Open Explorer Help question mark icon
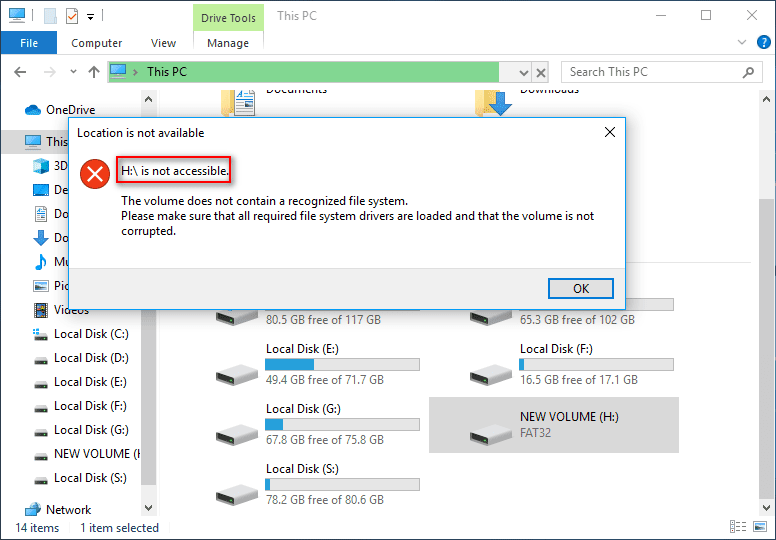Screen dimensions: 776x540 pos(763,43)
